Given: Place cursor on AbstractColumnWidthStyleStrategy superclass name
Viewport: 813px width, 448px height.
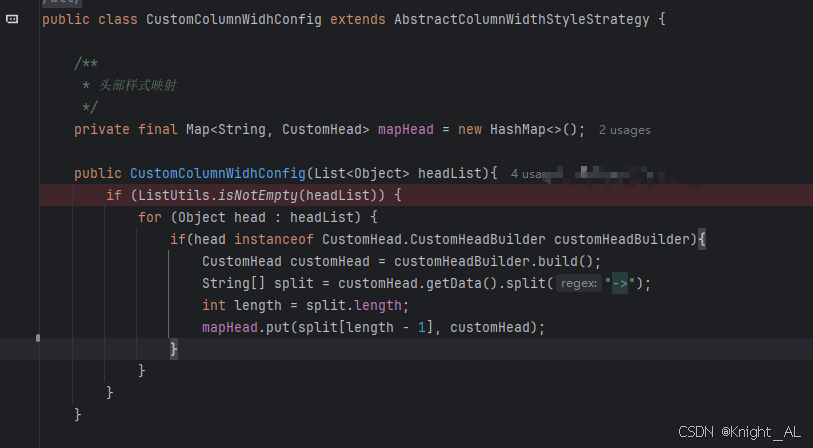Looking at the screenshot, I should point(522,20).
